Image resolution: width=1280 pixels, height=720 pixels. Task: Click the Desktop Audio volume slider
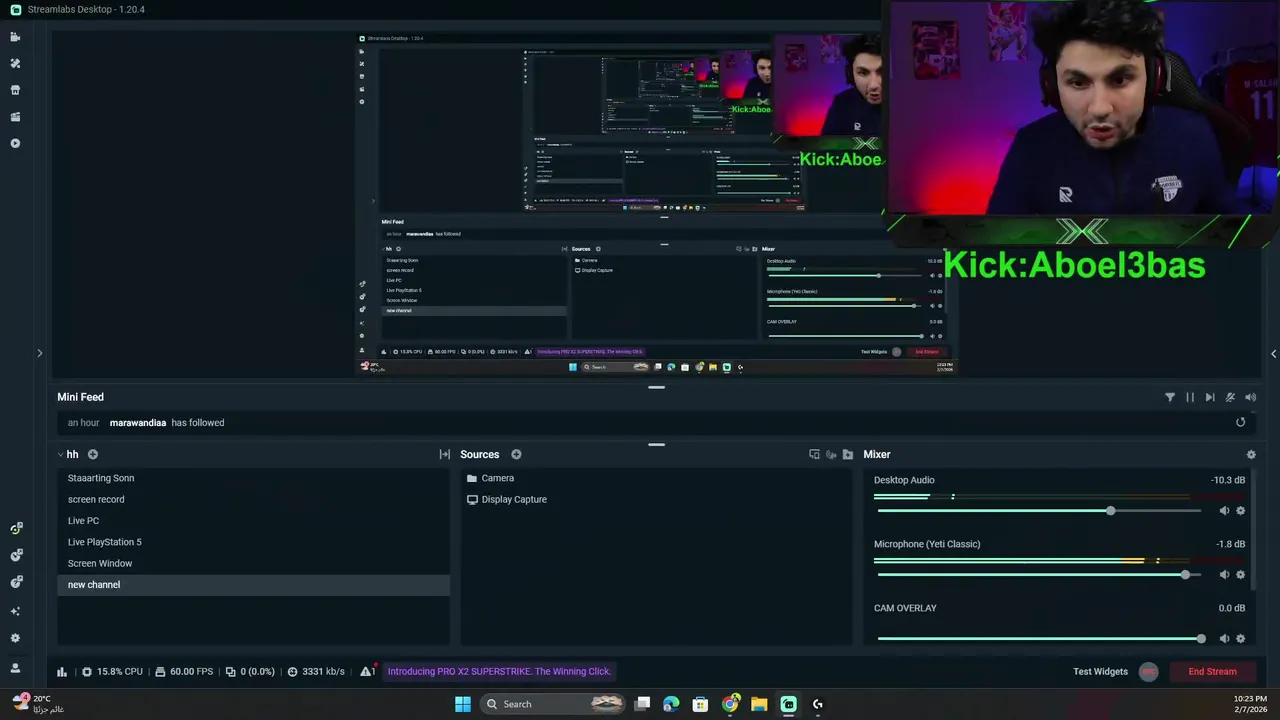pos(1039,511)
